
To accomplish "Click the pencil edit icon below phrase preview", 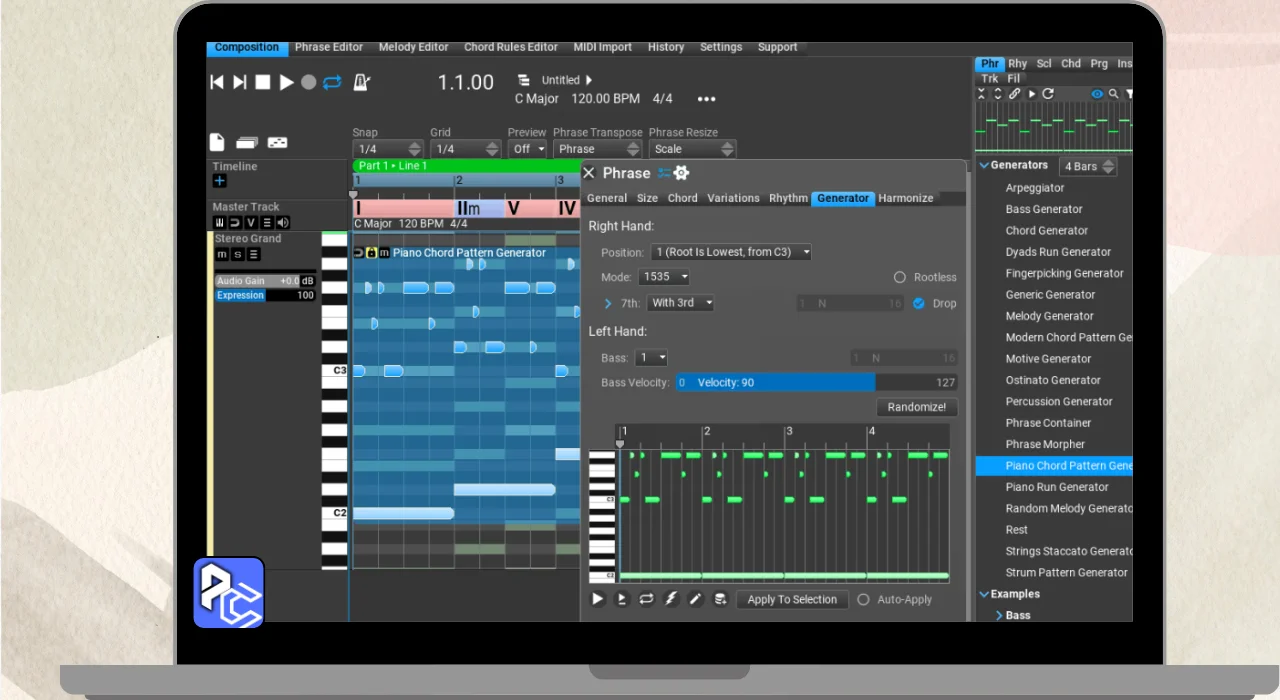I will (x=695, y=599).
